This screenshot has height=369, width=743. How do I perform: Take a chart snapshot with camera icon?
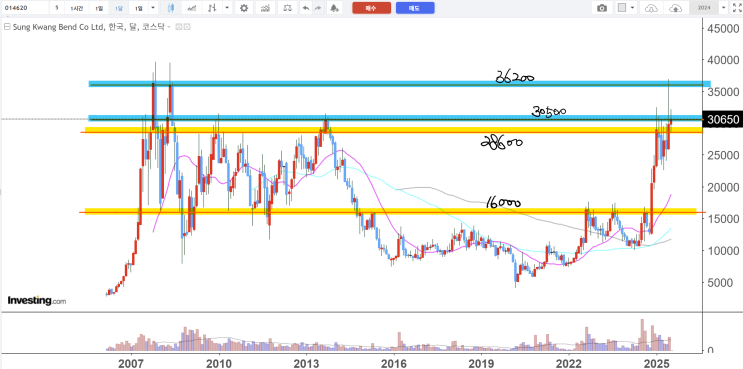(x=602, y=8)
